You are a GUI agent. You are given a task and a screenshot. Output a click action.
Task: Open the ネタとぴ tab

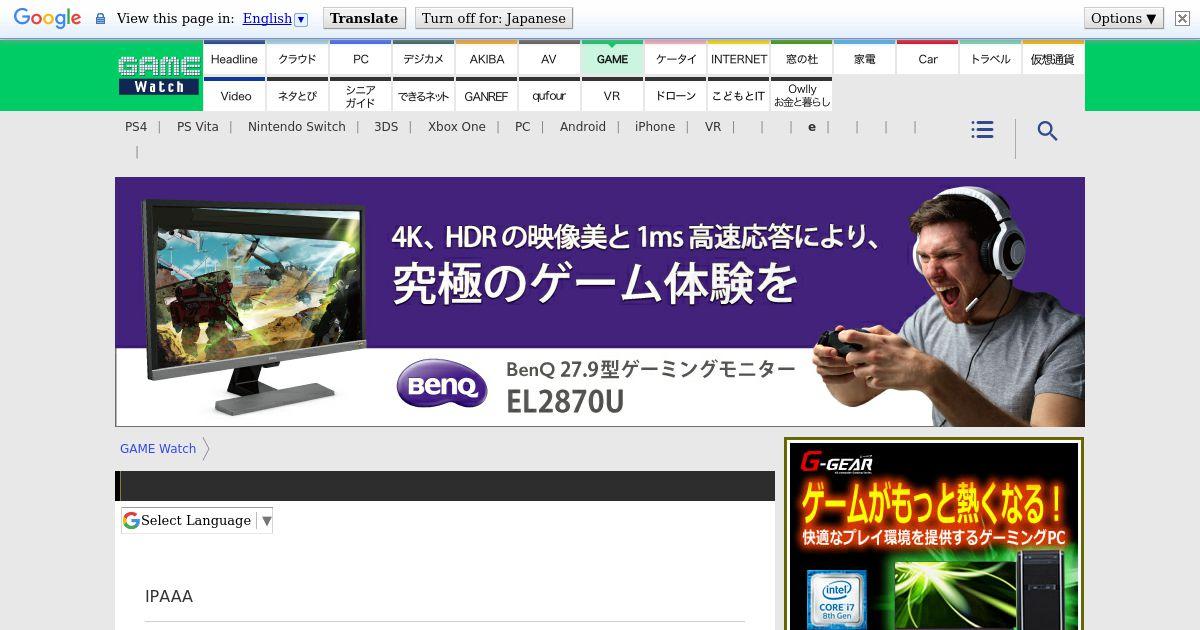(297, 95)
